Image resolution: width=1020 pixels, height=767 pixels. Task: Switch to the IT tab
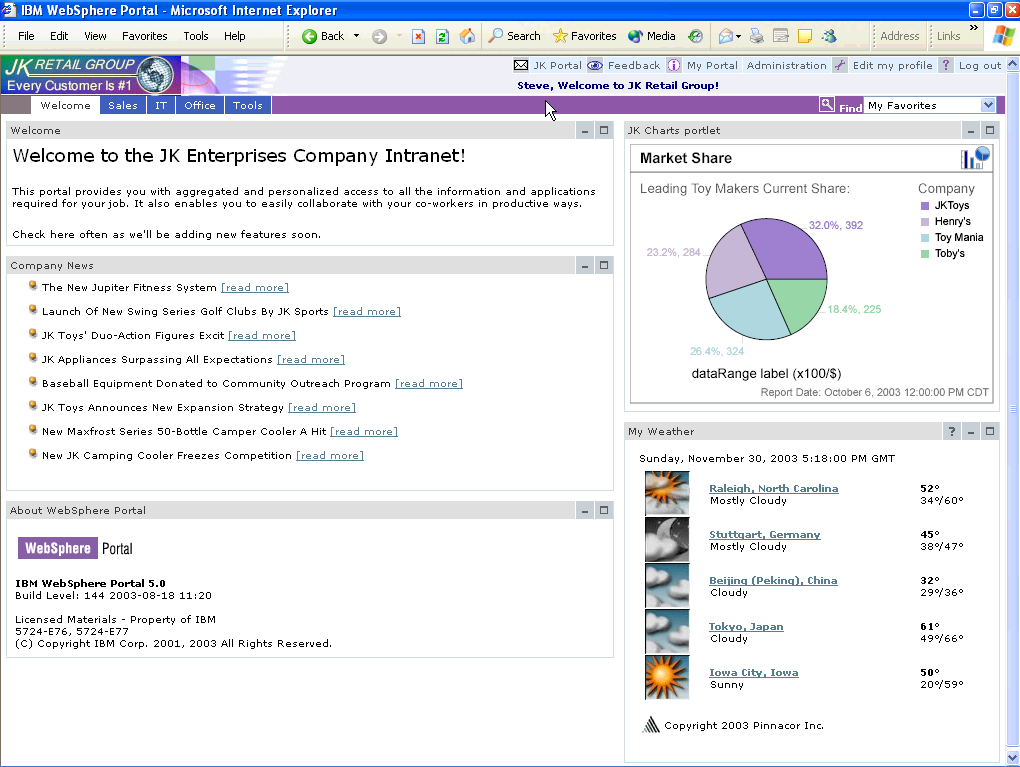click(x=161, y=105)
